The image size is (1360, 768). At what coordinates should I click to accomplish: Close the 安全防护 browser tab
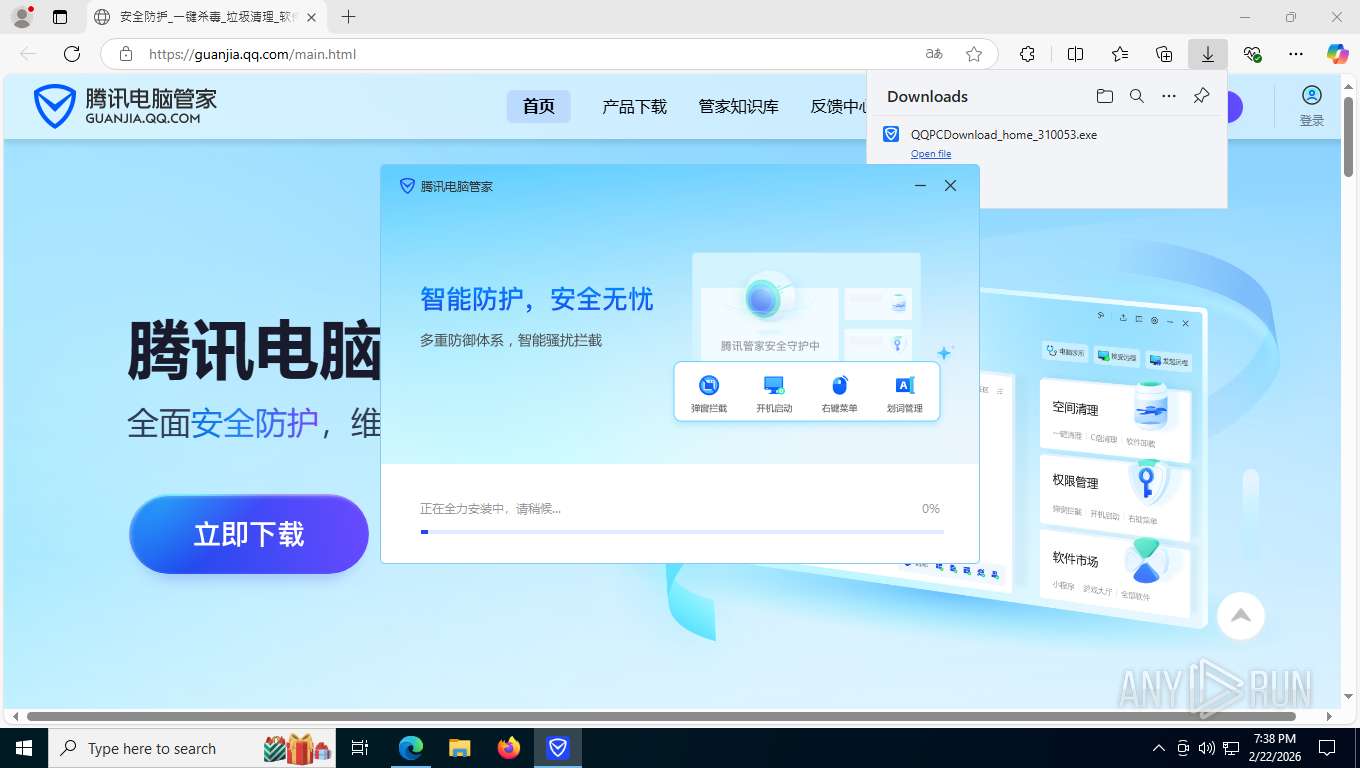coord(311,17)
